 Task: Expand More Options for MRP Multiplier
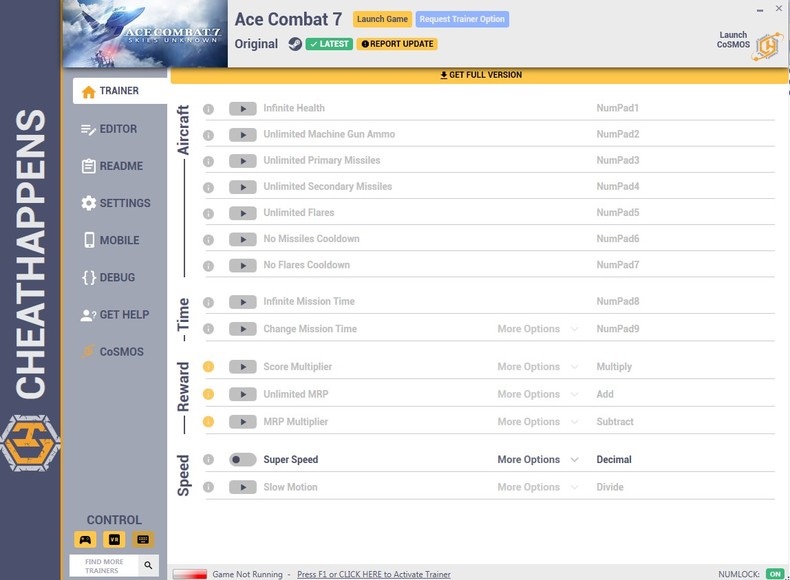(538, 422)
